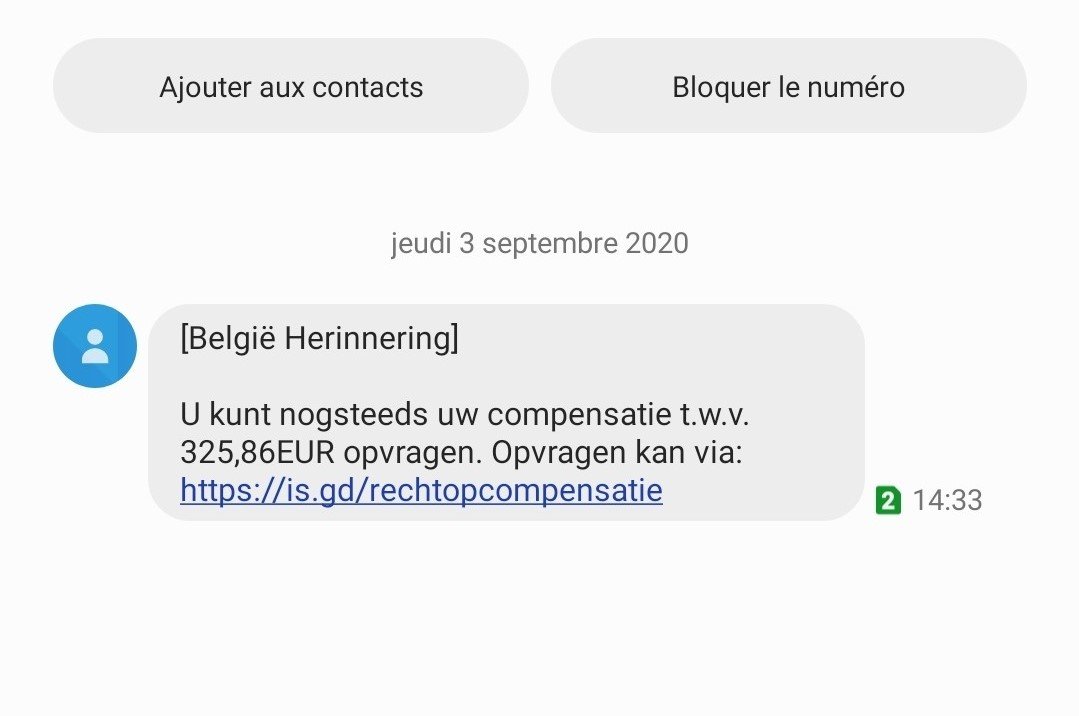Click the 14:33 message timestamp
Screen dimensions: 1079x716
point(947,500)
